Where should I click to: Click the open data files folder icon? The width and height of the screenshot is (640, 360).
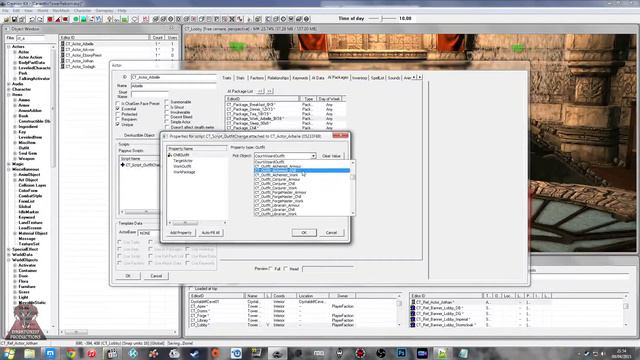(7, 19)
